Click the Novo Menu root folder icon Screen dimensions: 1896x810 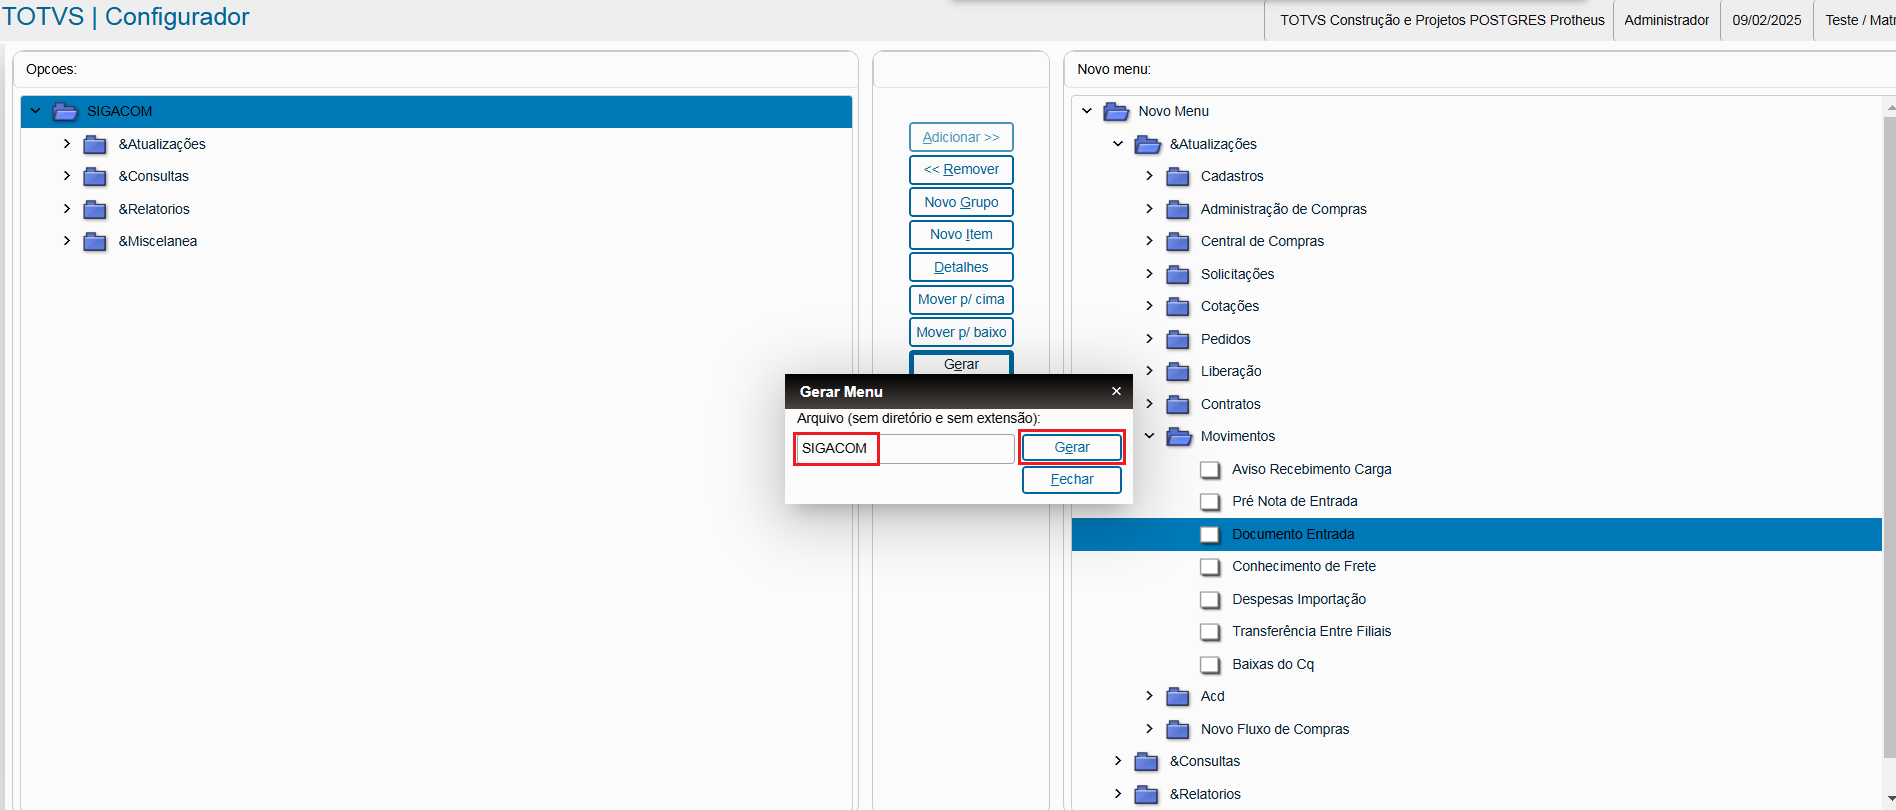1116,111
